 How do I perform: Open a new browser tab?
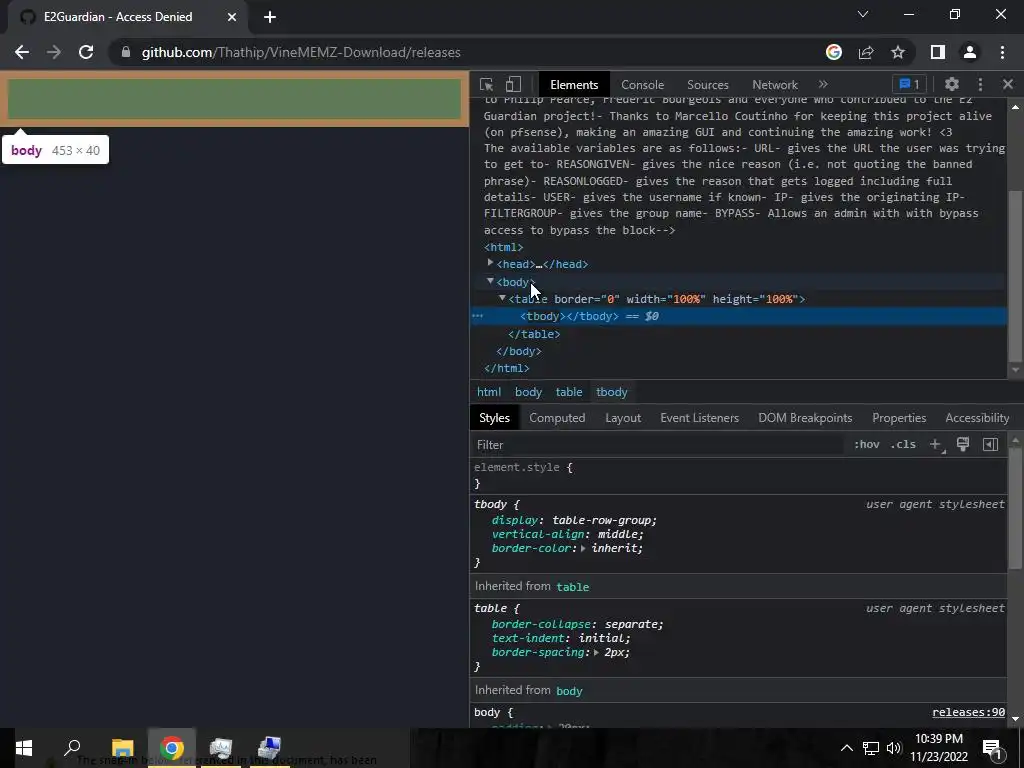pyautogui.click(x=270, y=17)
